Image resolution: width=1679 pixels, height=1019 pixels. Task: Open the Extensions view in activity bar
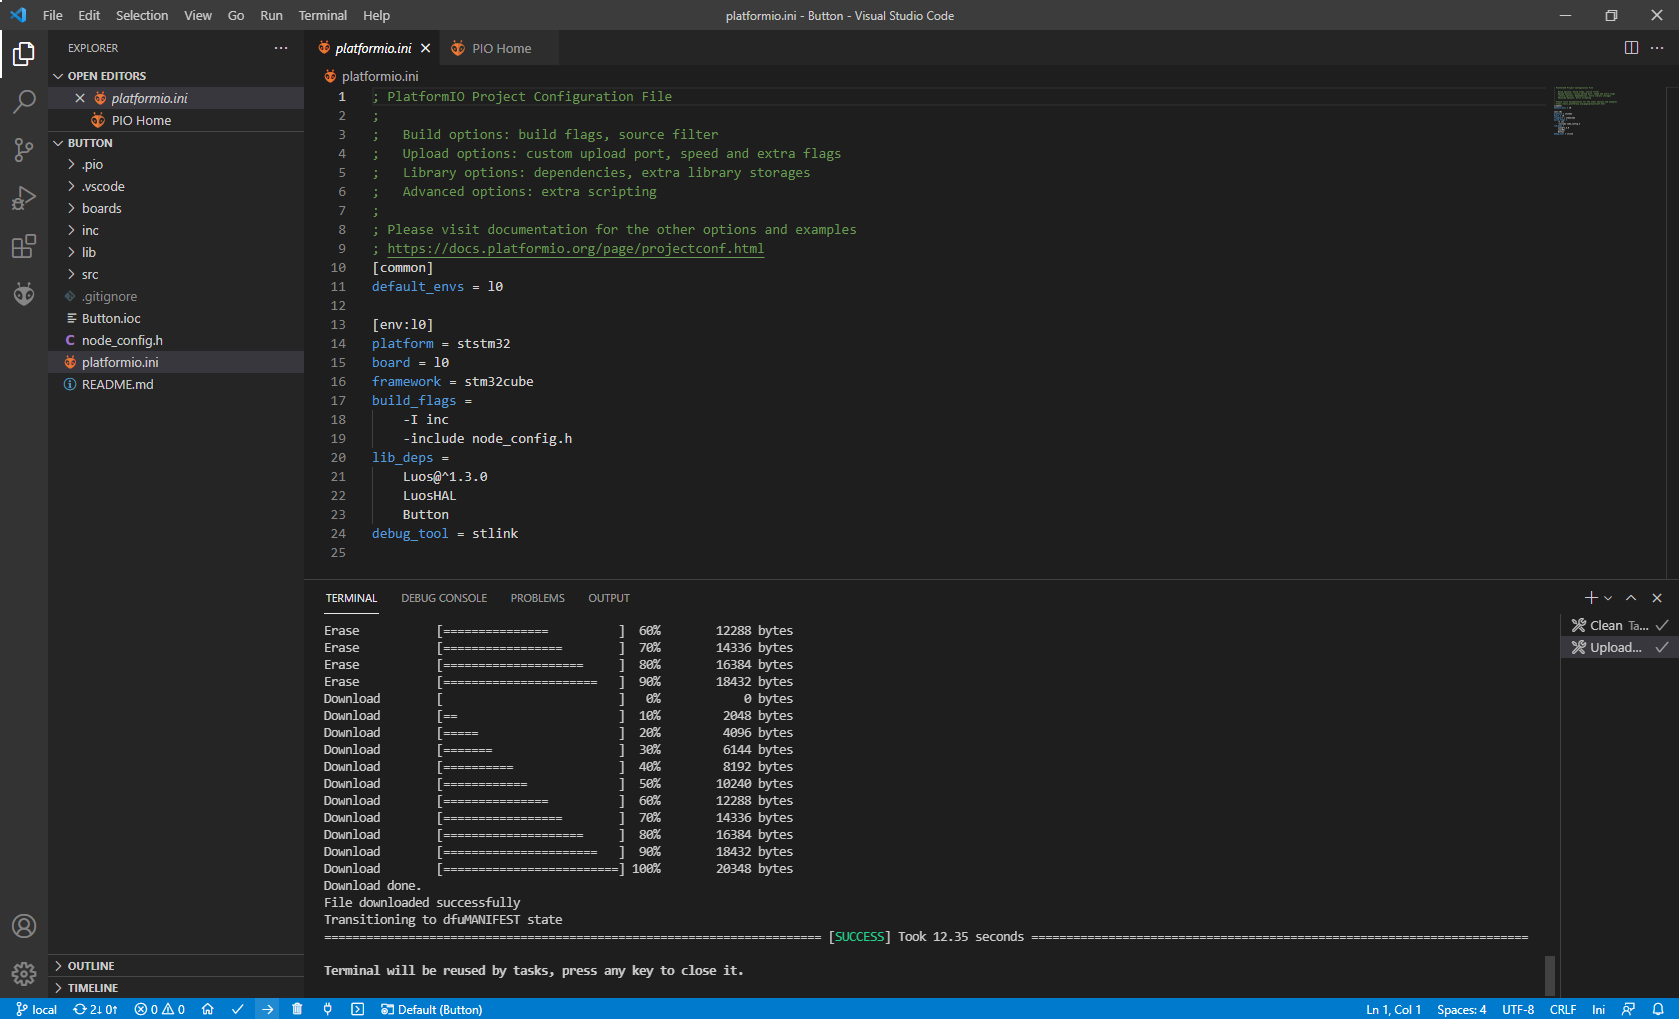pyautogui.click(x=24, y=246)
